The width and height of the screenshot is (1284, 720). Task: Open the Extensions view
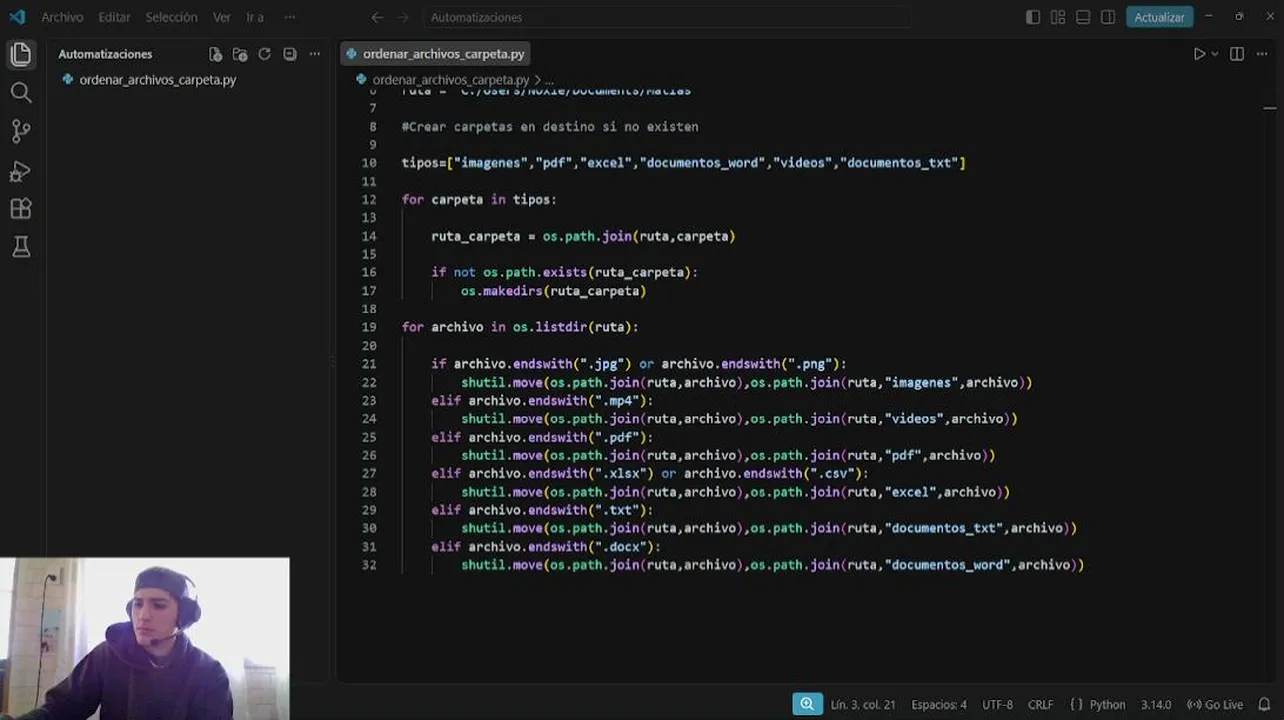coord(20,209)
